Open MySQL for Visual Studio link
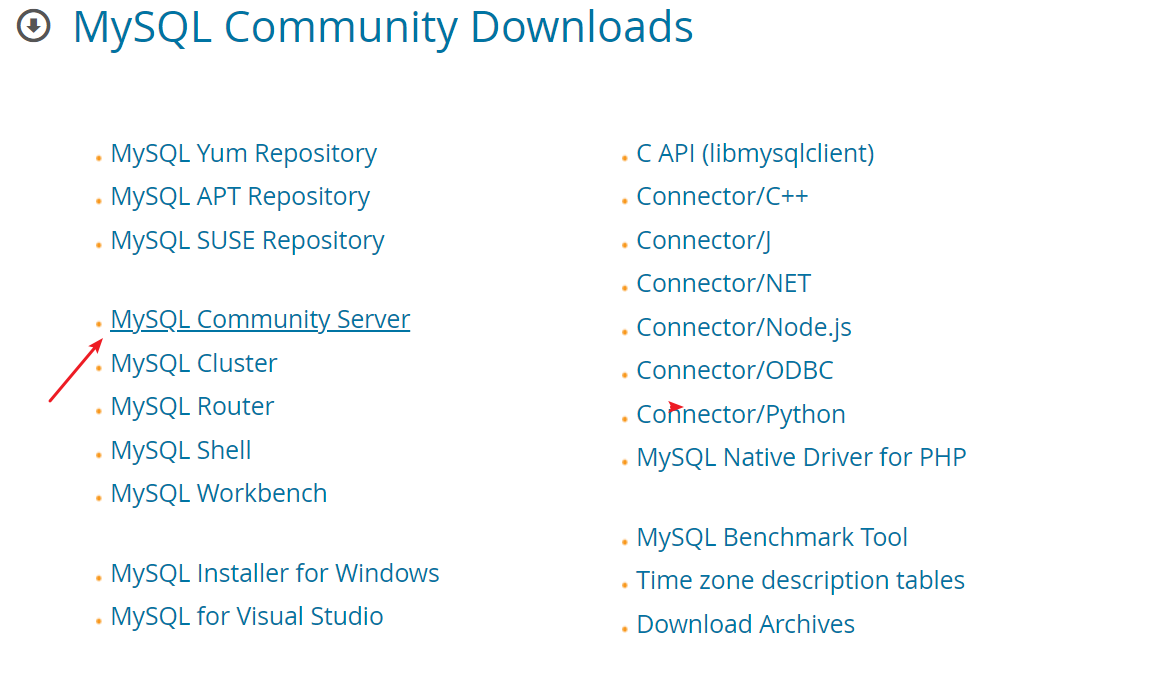Viewport: 1171px width, 679px height. pyautogui.click(x=246, y=617)
